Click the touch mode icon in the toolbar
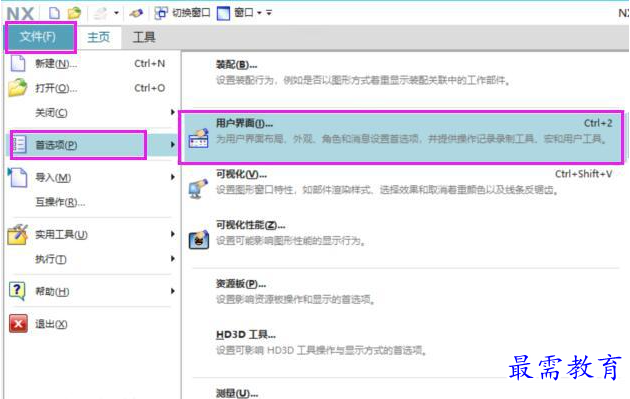This screenshot has height=399, width=630. click(x=136, y=13)
